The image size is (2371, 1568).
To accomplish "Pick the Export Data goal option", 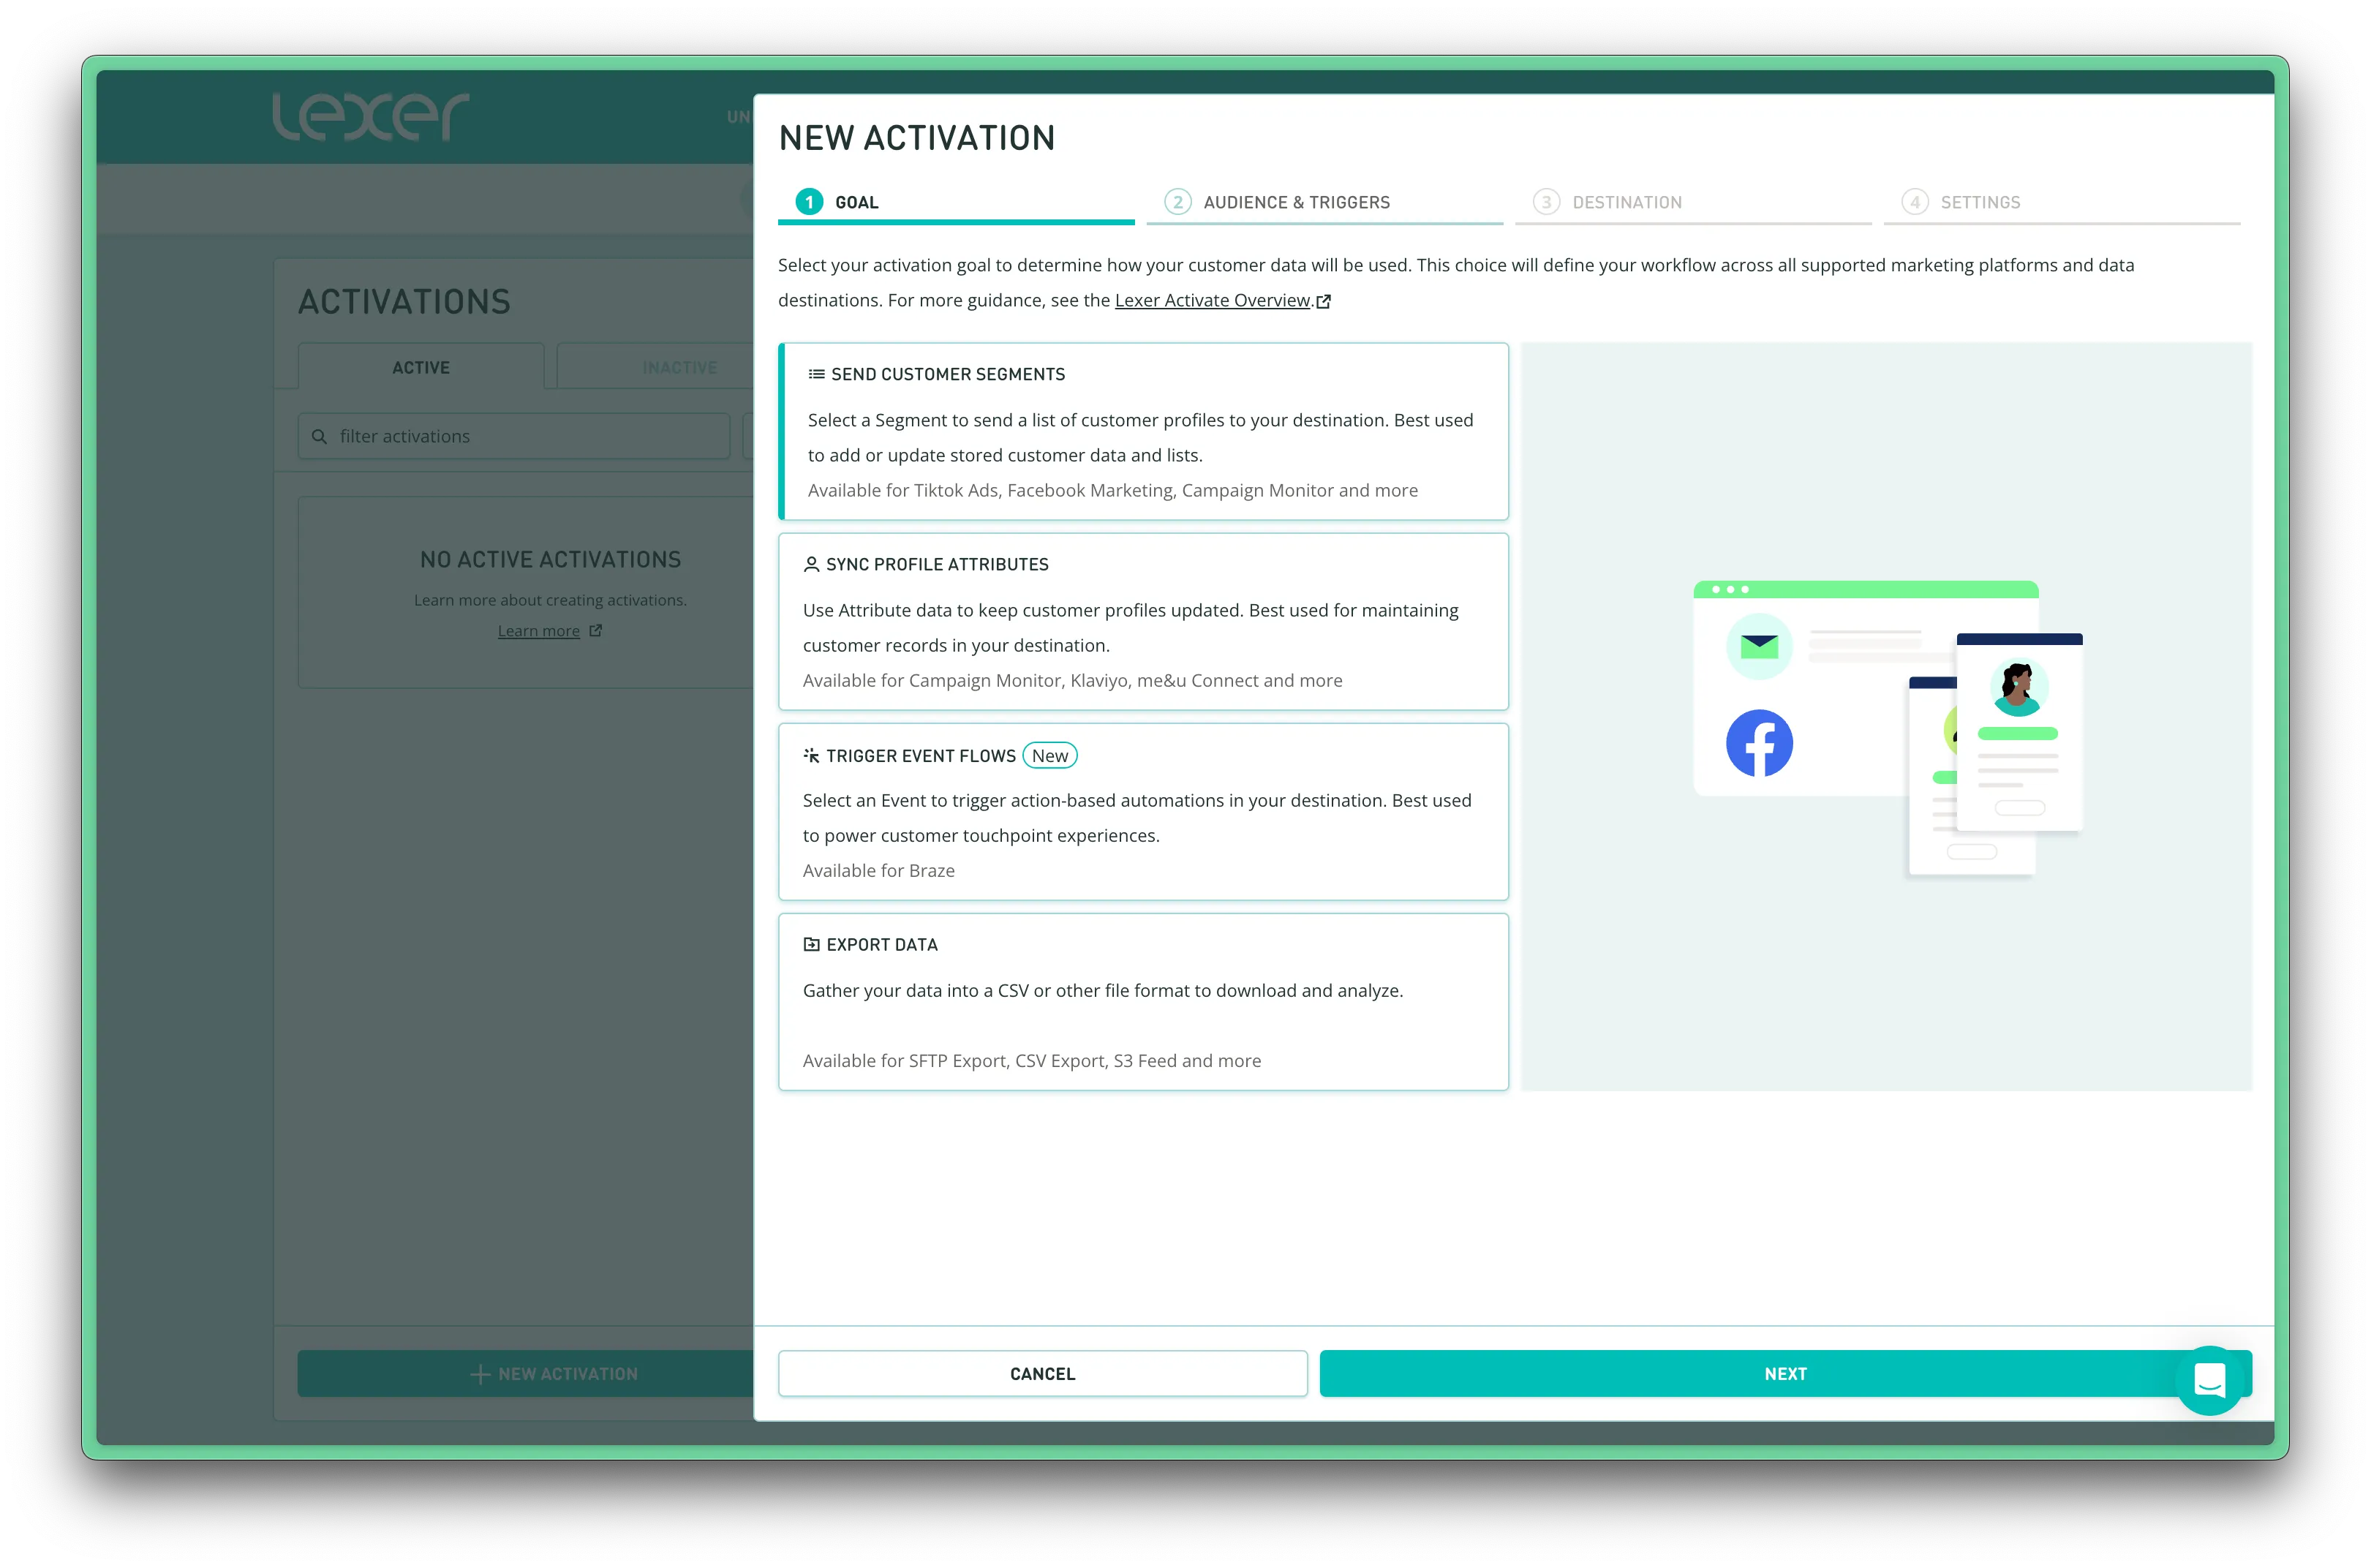I will (1143, 1002).
